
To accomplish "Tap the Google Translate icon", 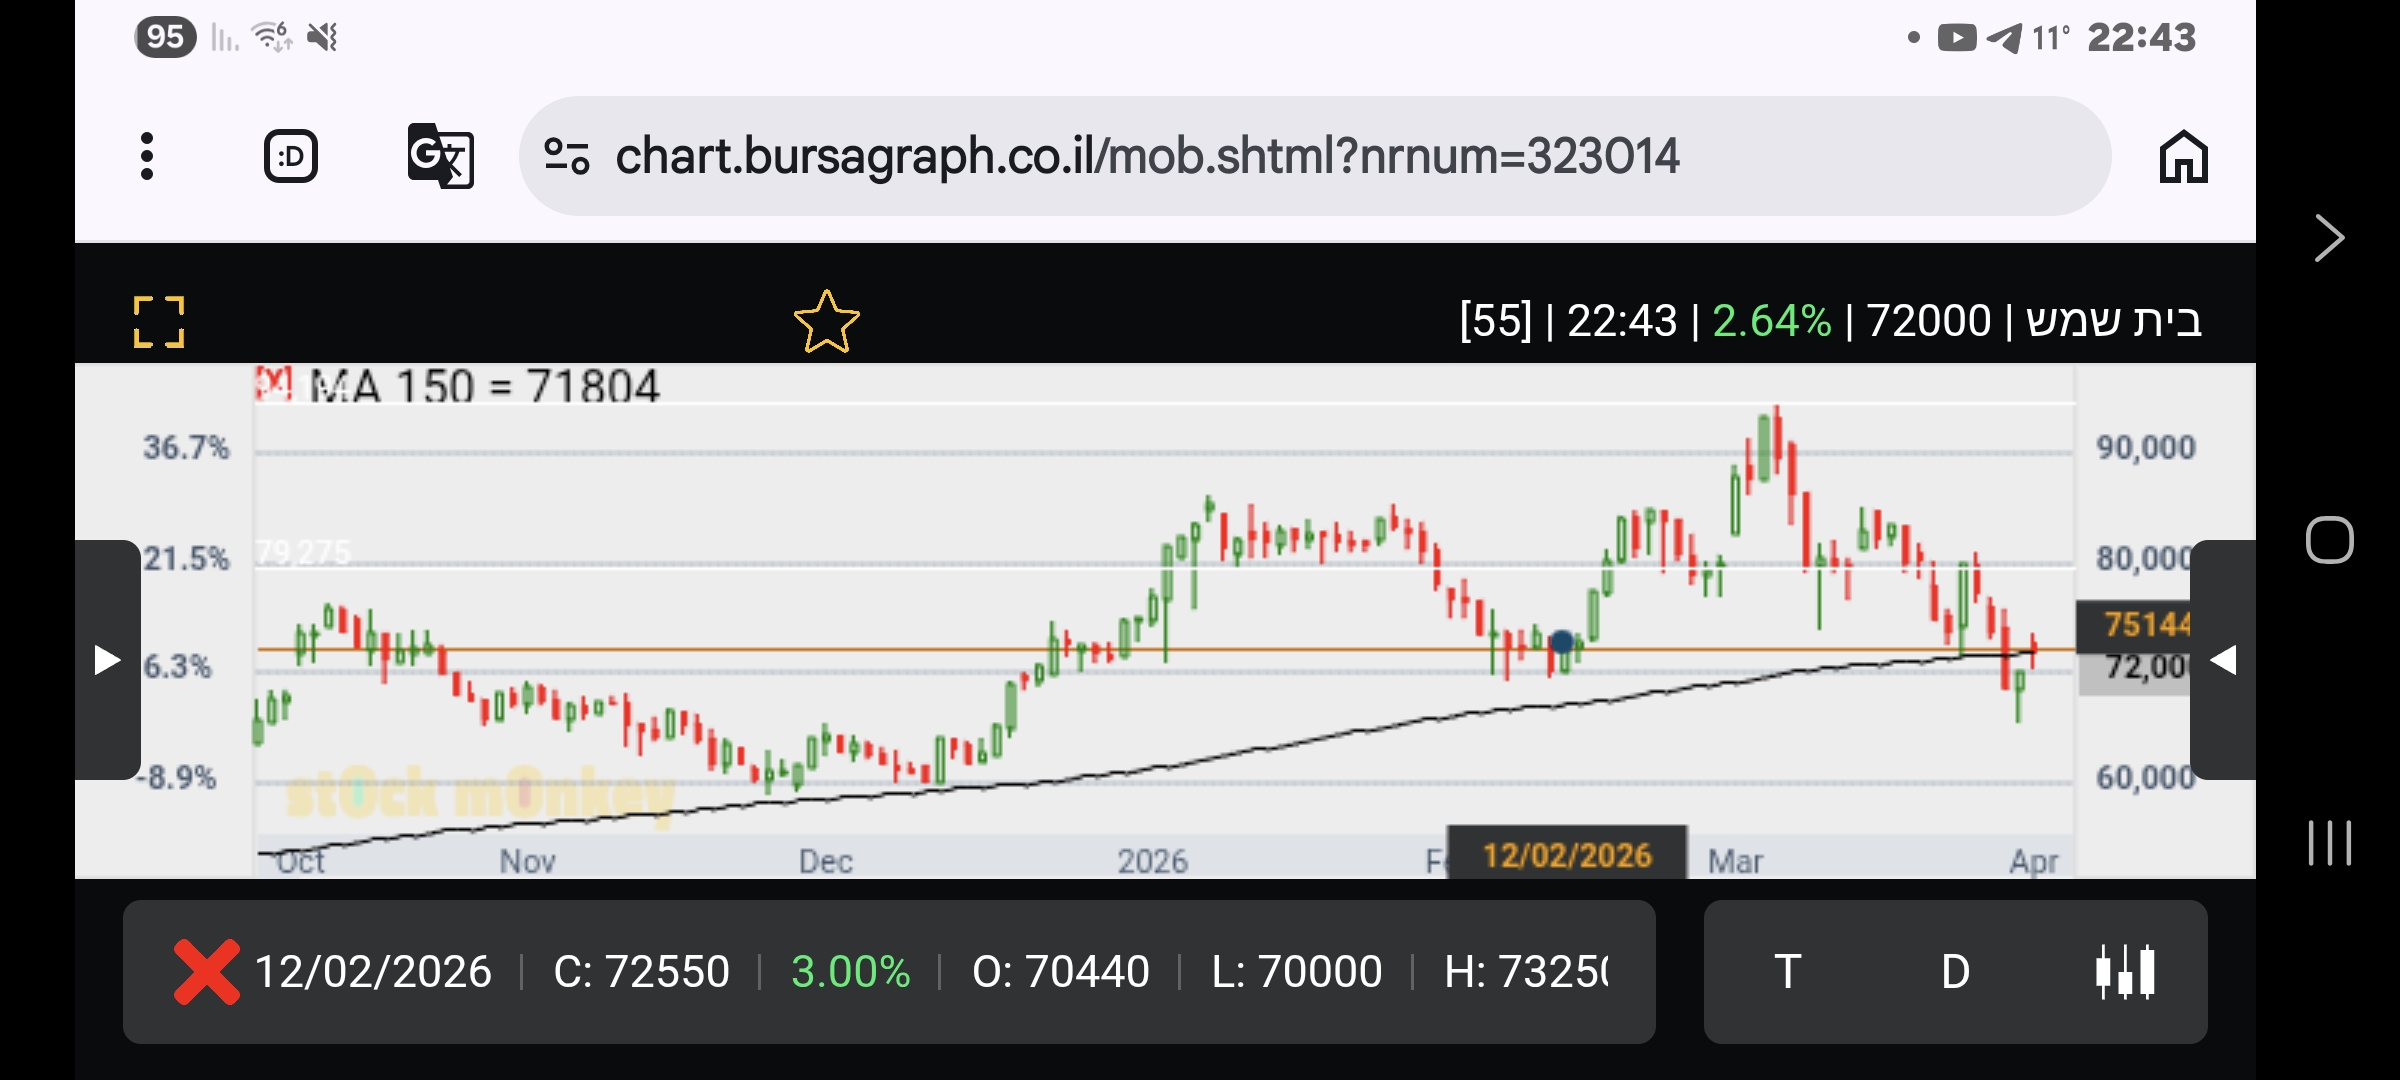I will (x=440, y=156).
